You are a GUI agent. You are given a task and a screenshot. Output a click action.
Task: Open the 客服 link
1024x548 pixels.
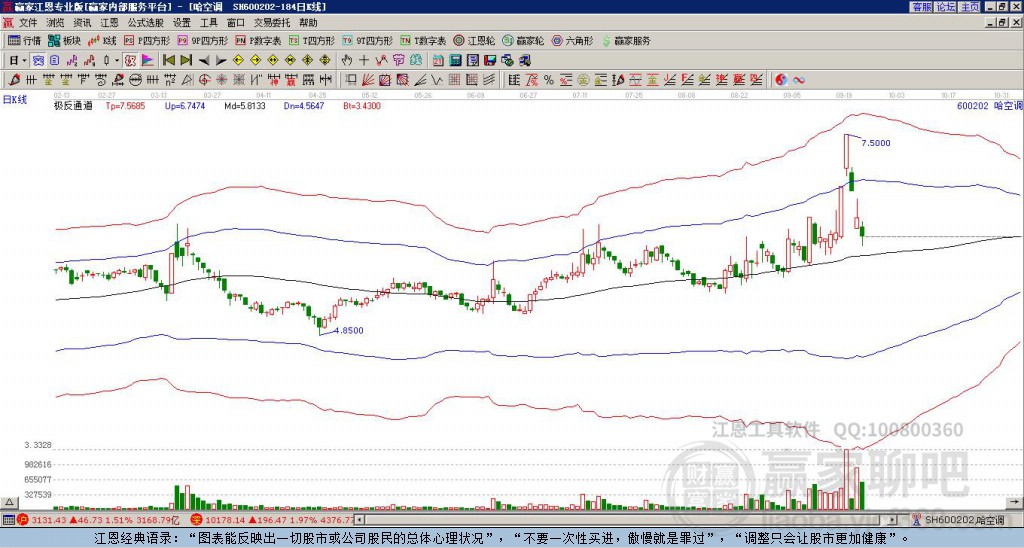[x=921, y=7]
